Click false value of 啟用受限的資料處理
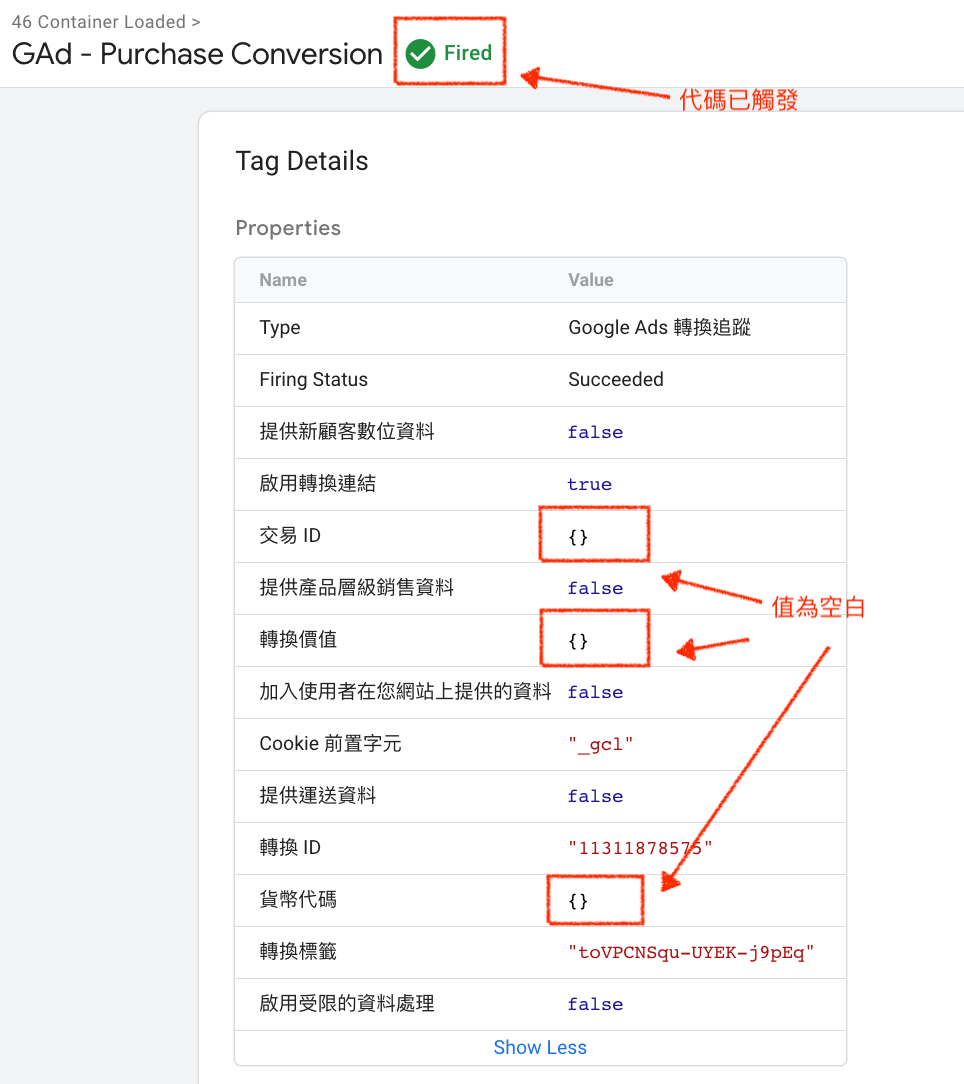Image resolution: width=964 pixels, height=1084 pixels. tap(595, 1005)
